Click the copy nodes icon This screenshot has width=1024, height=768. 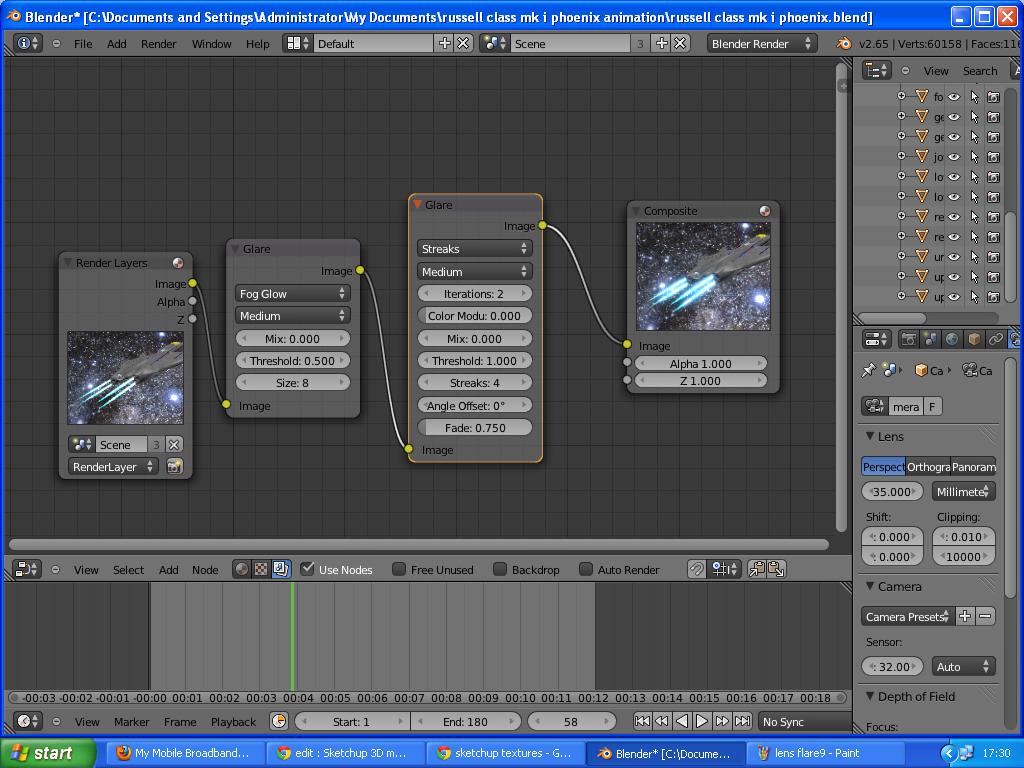click(x=757, y=569)
